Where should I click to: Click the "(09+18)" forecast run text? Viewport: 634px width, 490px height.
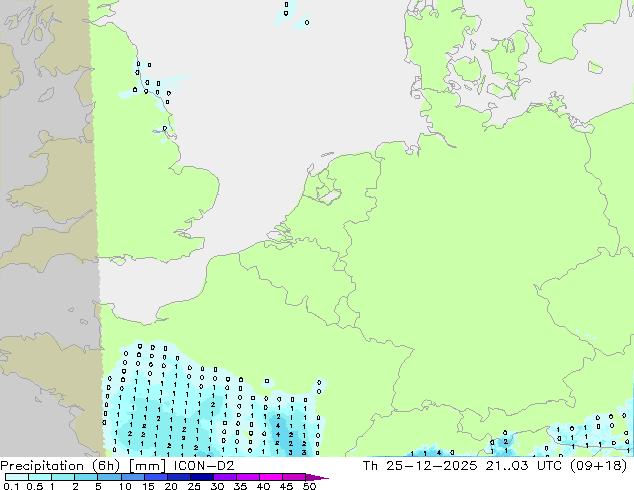598,466
